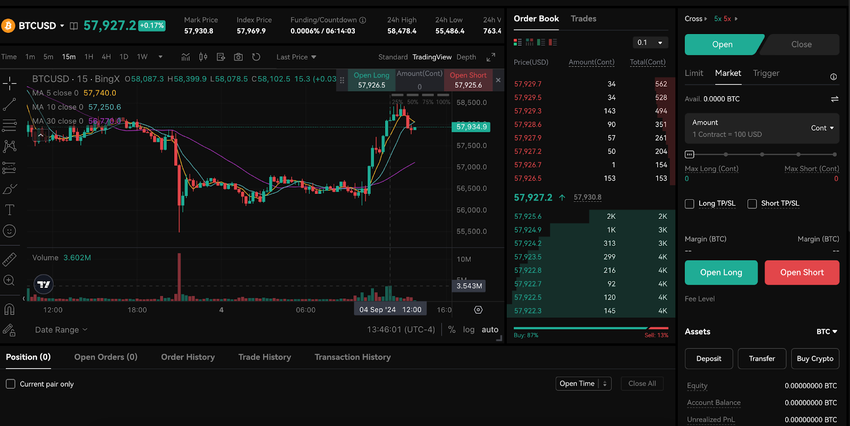This screenshot has height=426, width=850.
Task: Open the Cont amount unit dropdown
Action: click(822, 128)
